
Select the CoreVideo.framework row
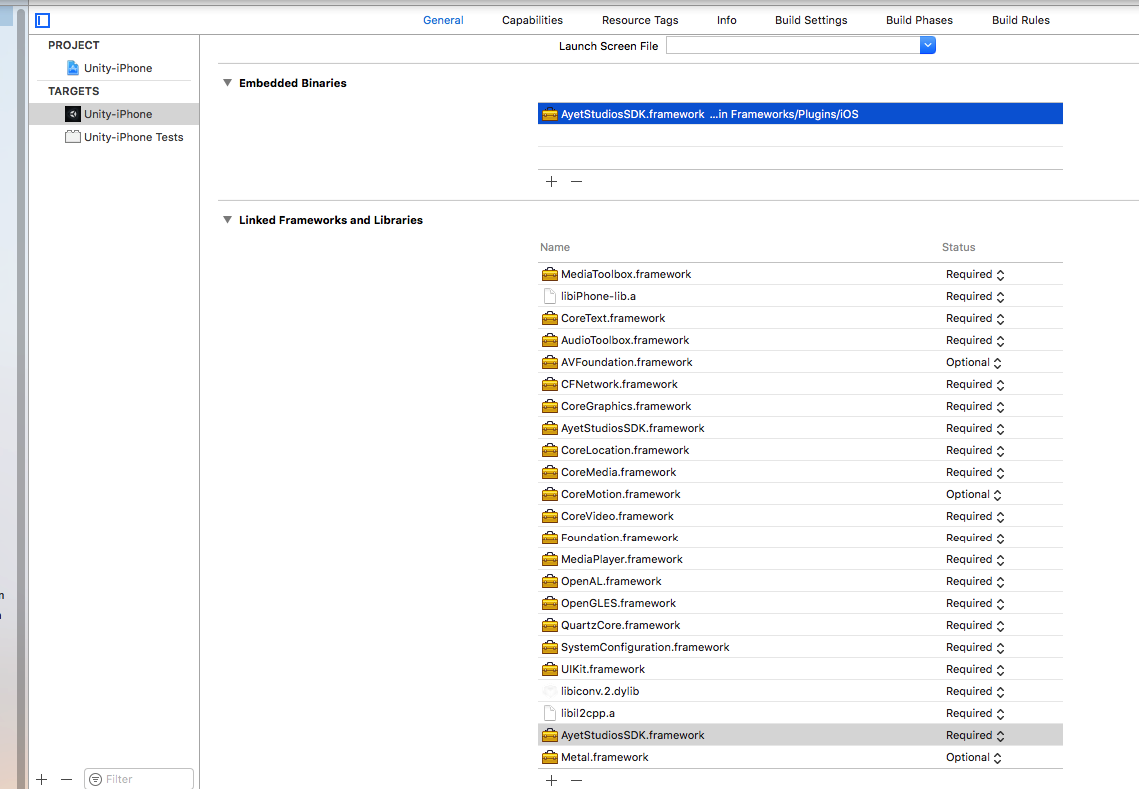pyautogui.click(x=800, y=517)
